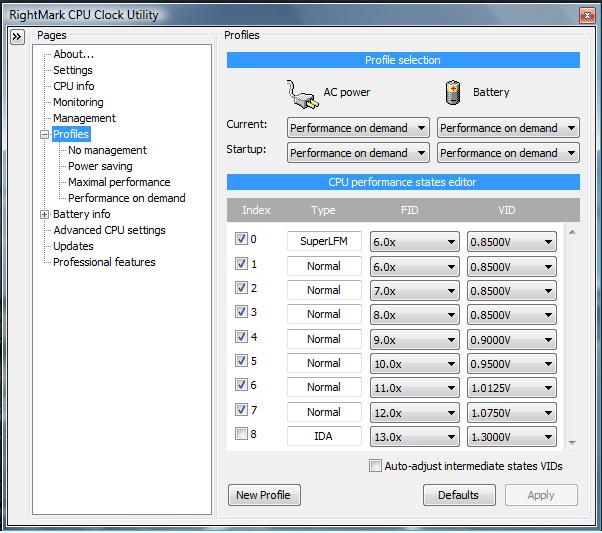Screen dimensions: 602x533
Task: Select the Maximal performance profile
Action: tap(119, 182)
